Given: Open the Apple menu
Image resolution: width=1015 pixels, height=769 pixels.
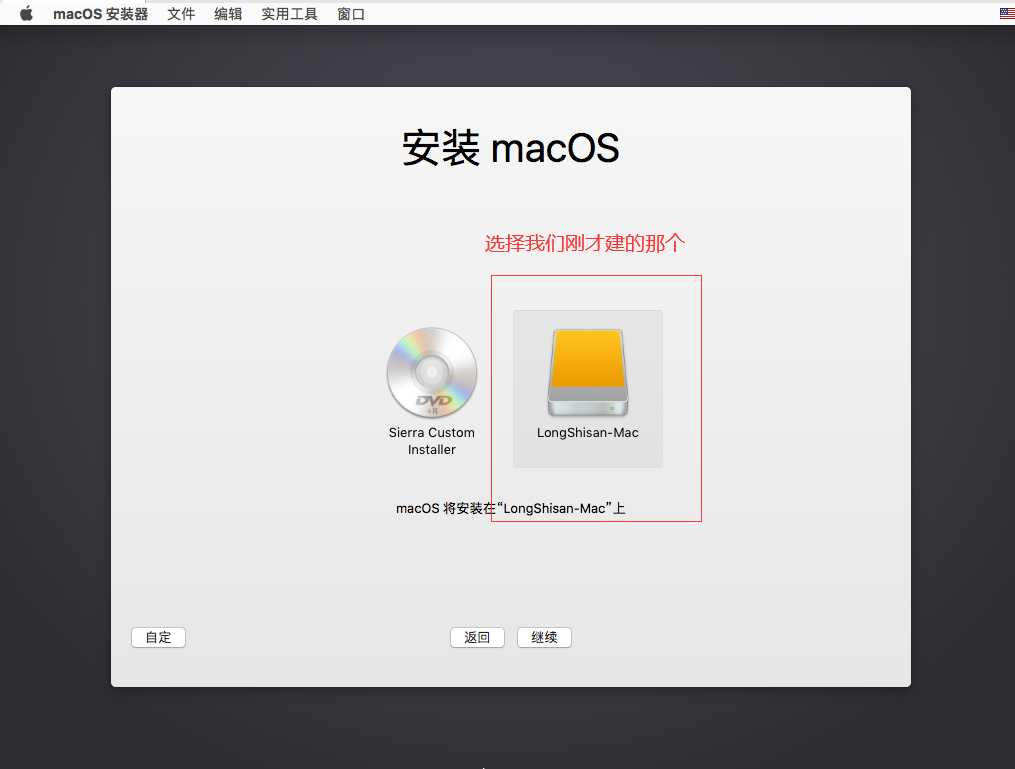Looking at the screenshot, I should (x=26, y=14).
